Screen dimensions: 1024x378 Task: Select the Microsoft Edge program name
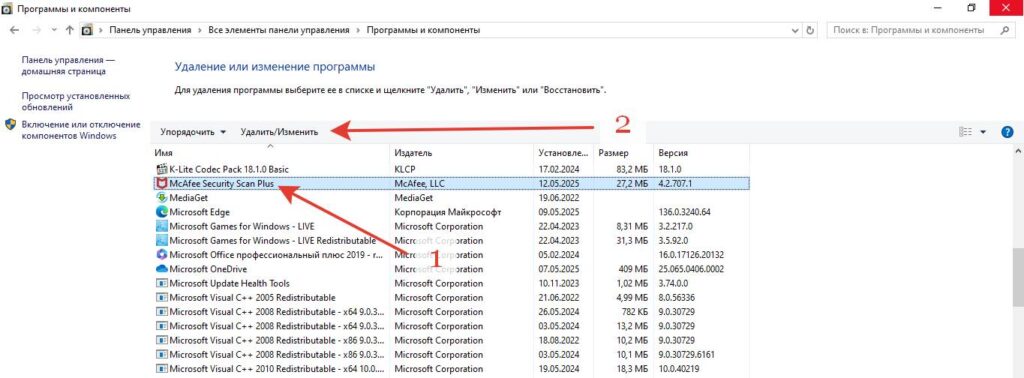[x=199, y=212]
